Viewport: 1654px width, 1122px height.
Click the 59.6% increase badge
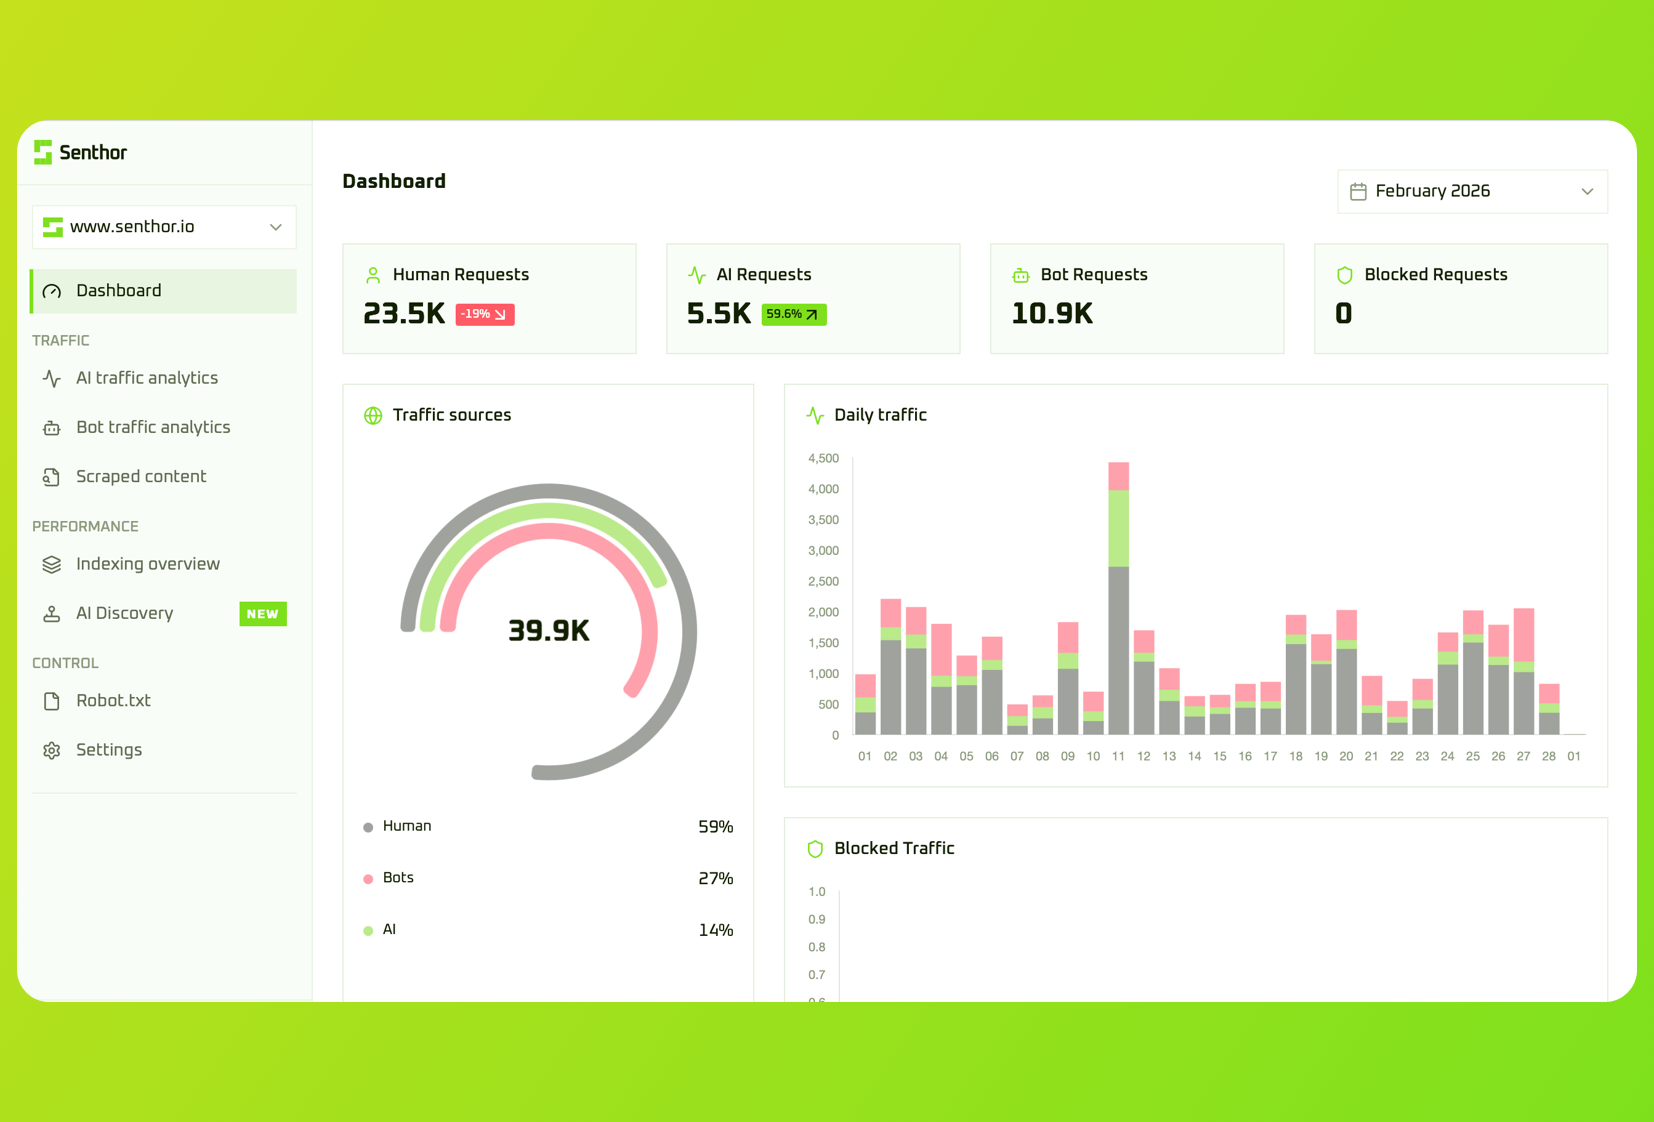(794, 314)
